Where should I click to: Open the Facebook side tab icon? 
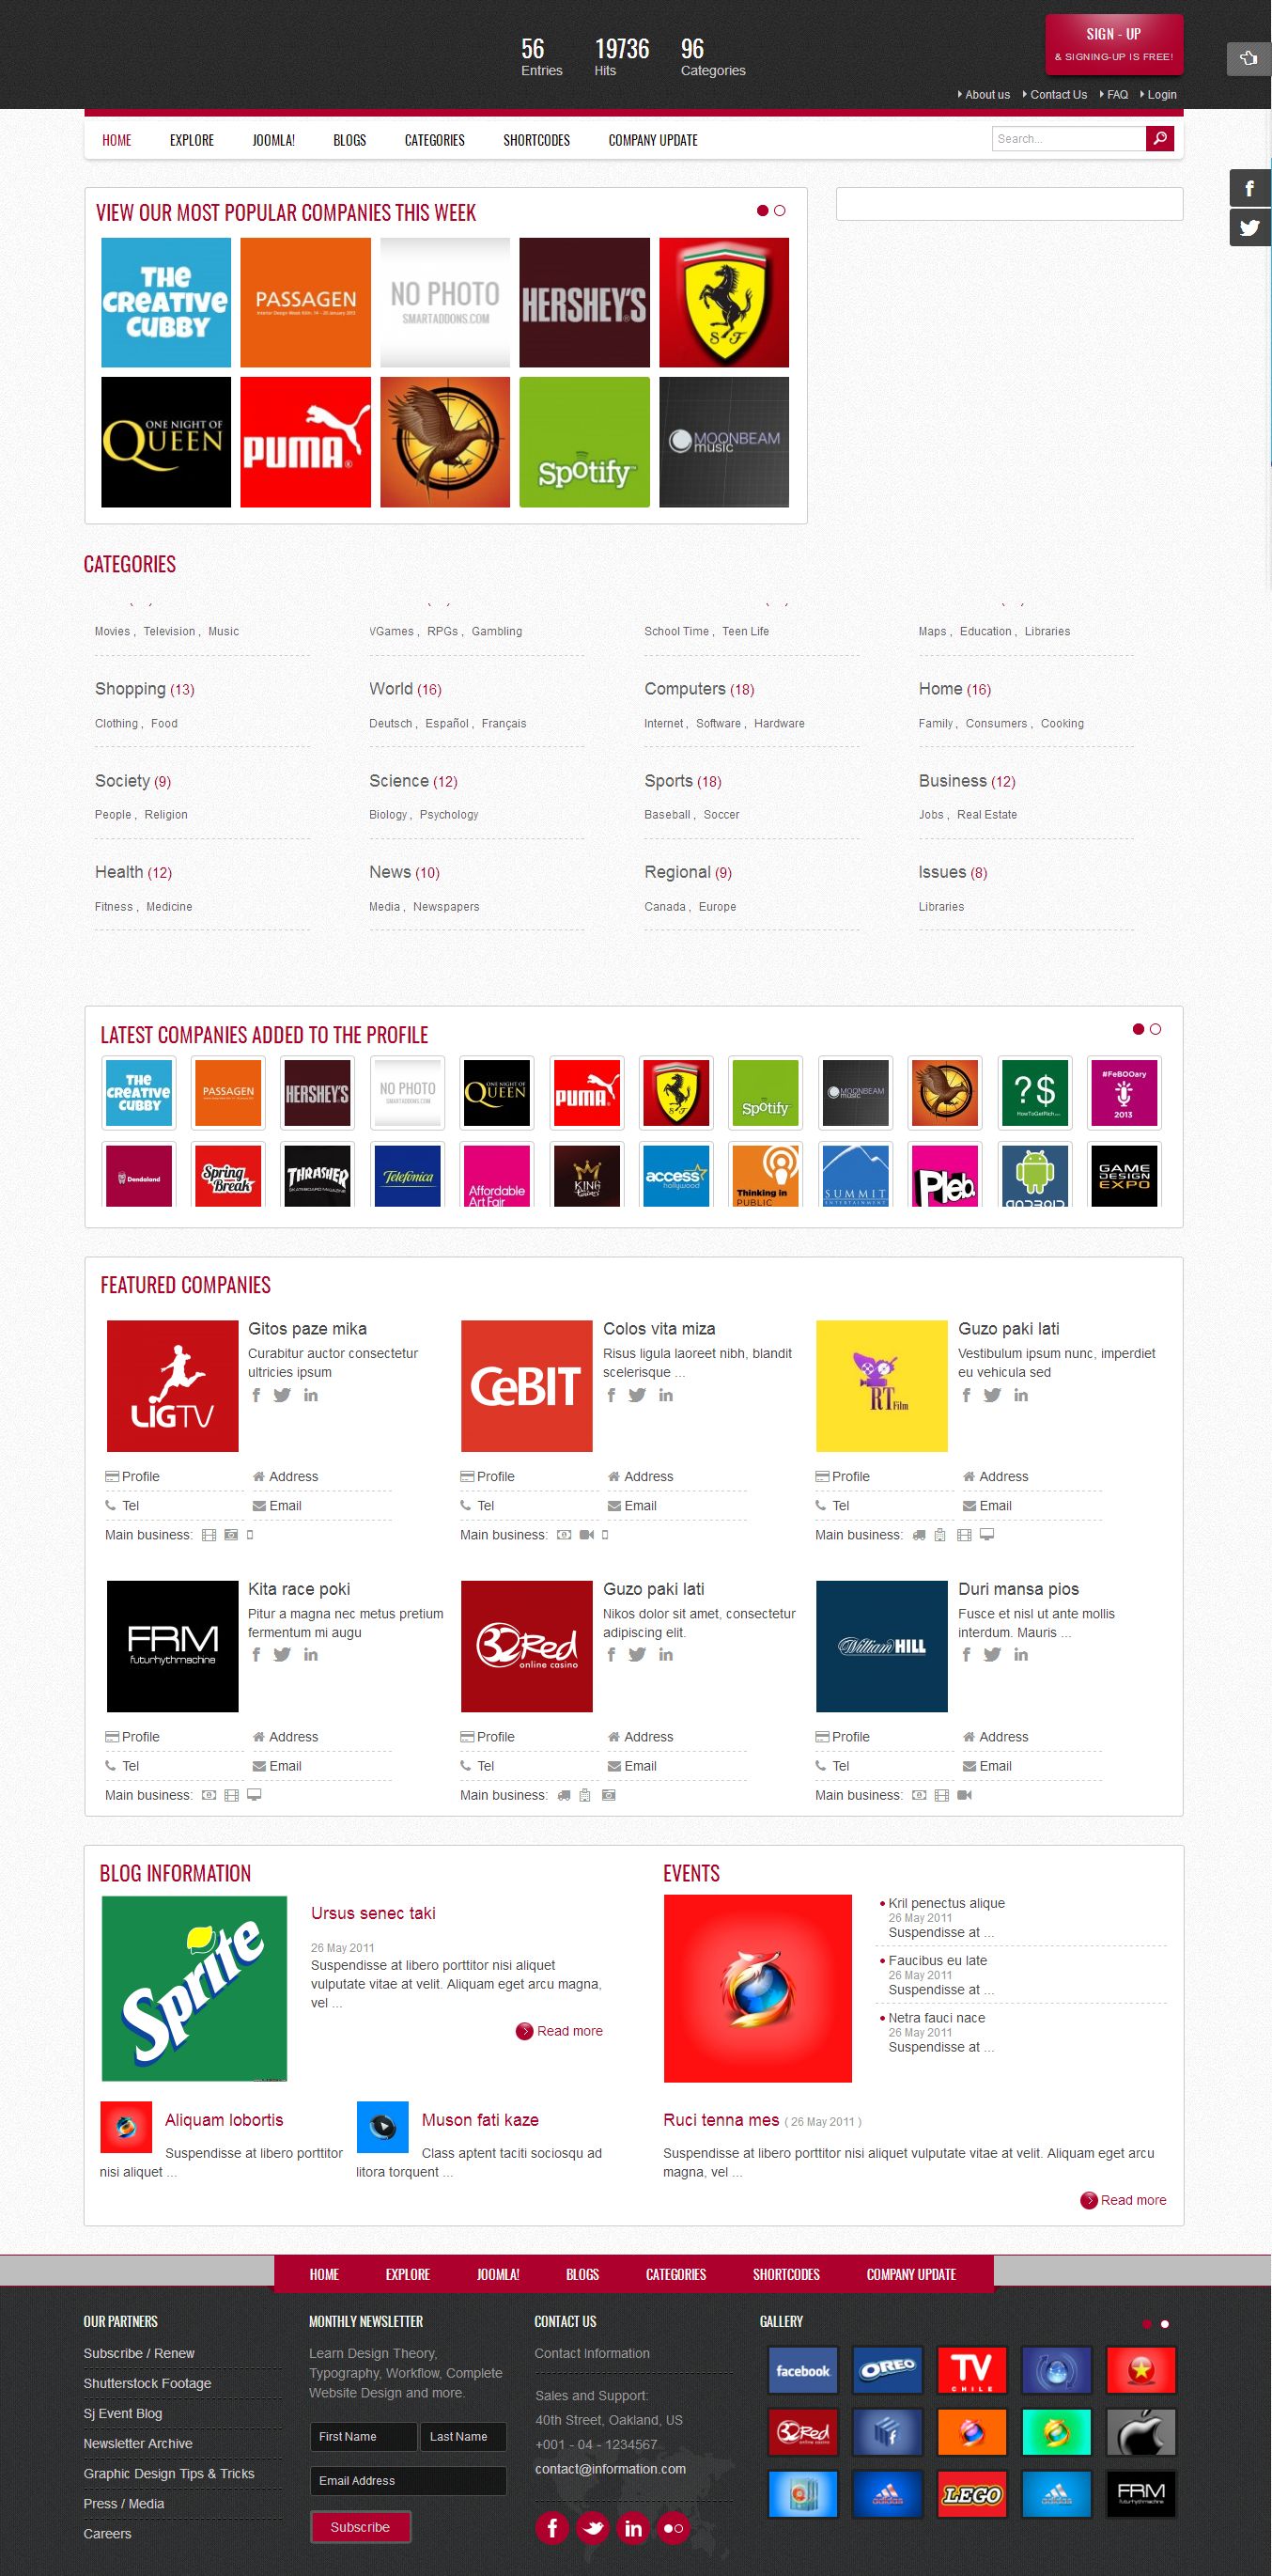[x=1249, y=188]
